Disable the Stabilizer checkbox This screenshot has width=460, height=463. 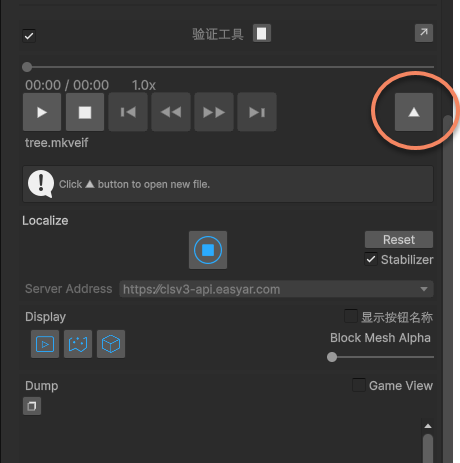tap(371, 259)
